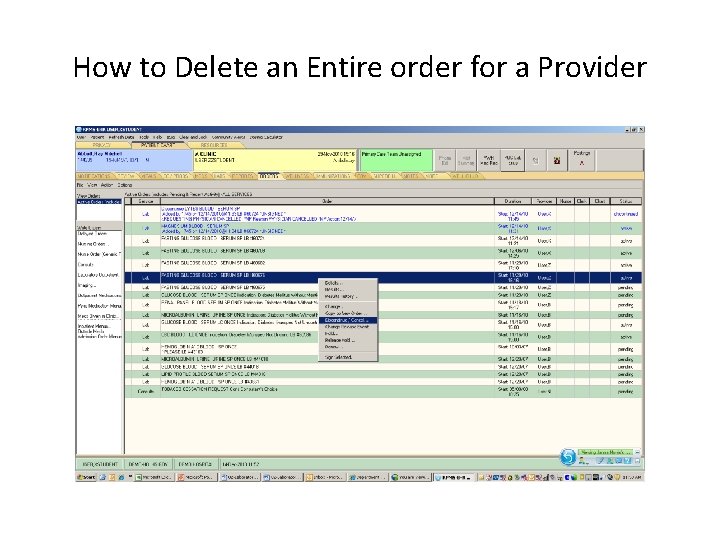This screenshot has width=720, height=540.
Task: Click the Internet Explorer quick-launch icon
Action: tap(121, 478)
